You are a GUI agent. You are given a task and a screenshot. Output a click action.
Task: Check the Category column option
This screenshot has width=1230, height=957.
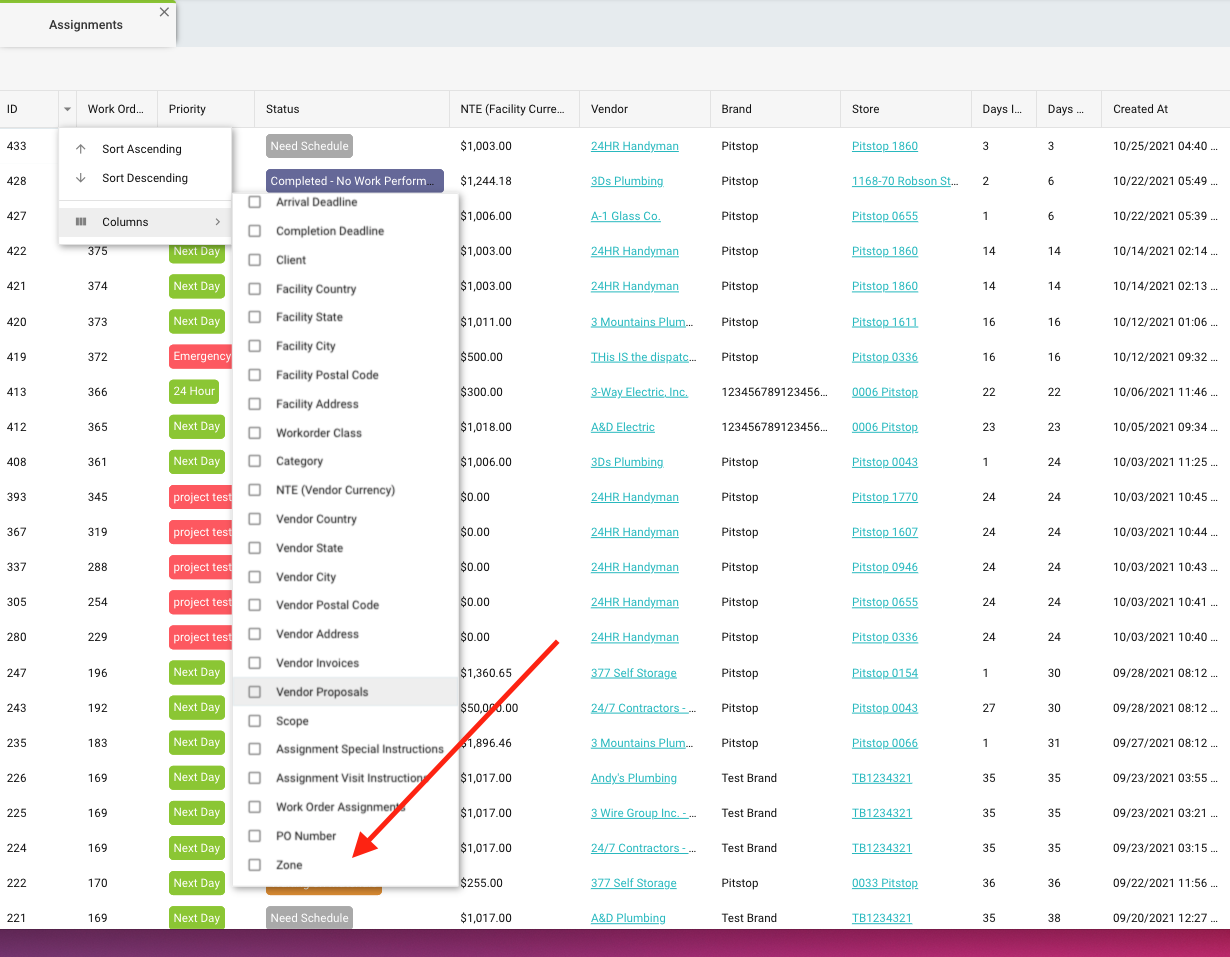coord(255,461)
